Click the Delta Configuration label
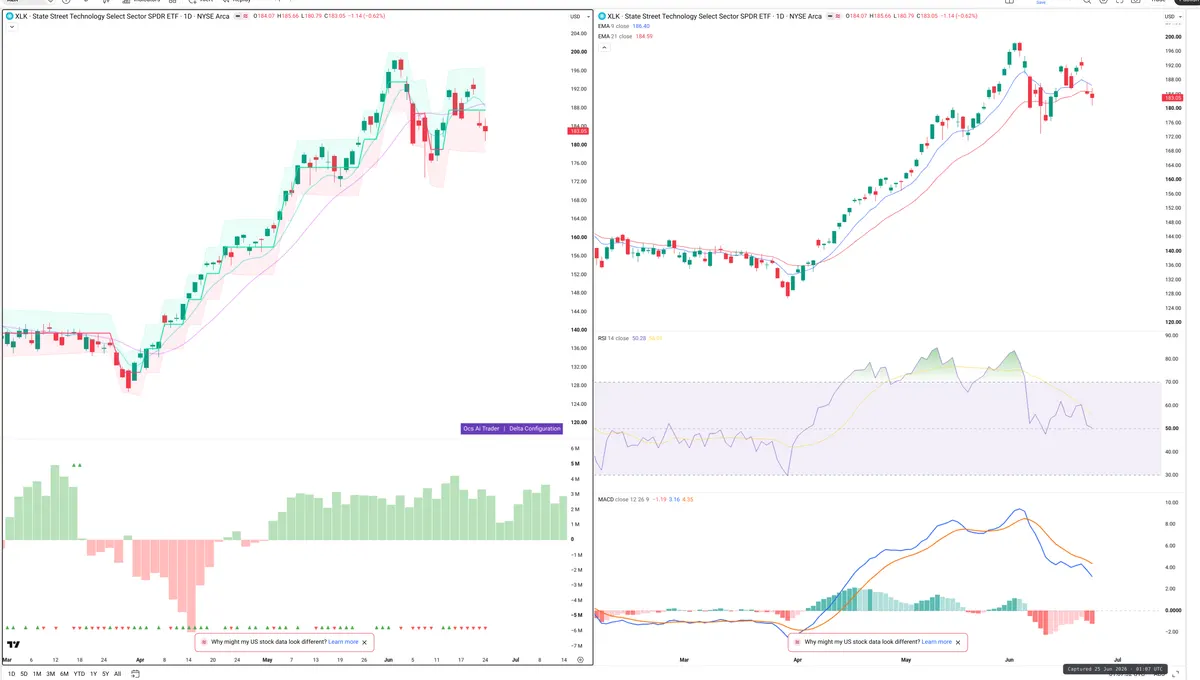Screen dimensions: 1200x680 (x=534, y=428)
